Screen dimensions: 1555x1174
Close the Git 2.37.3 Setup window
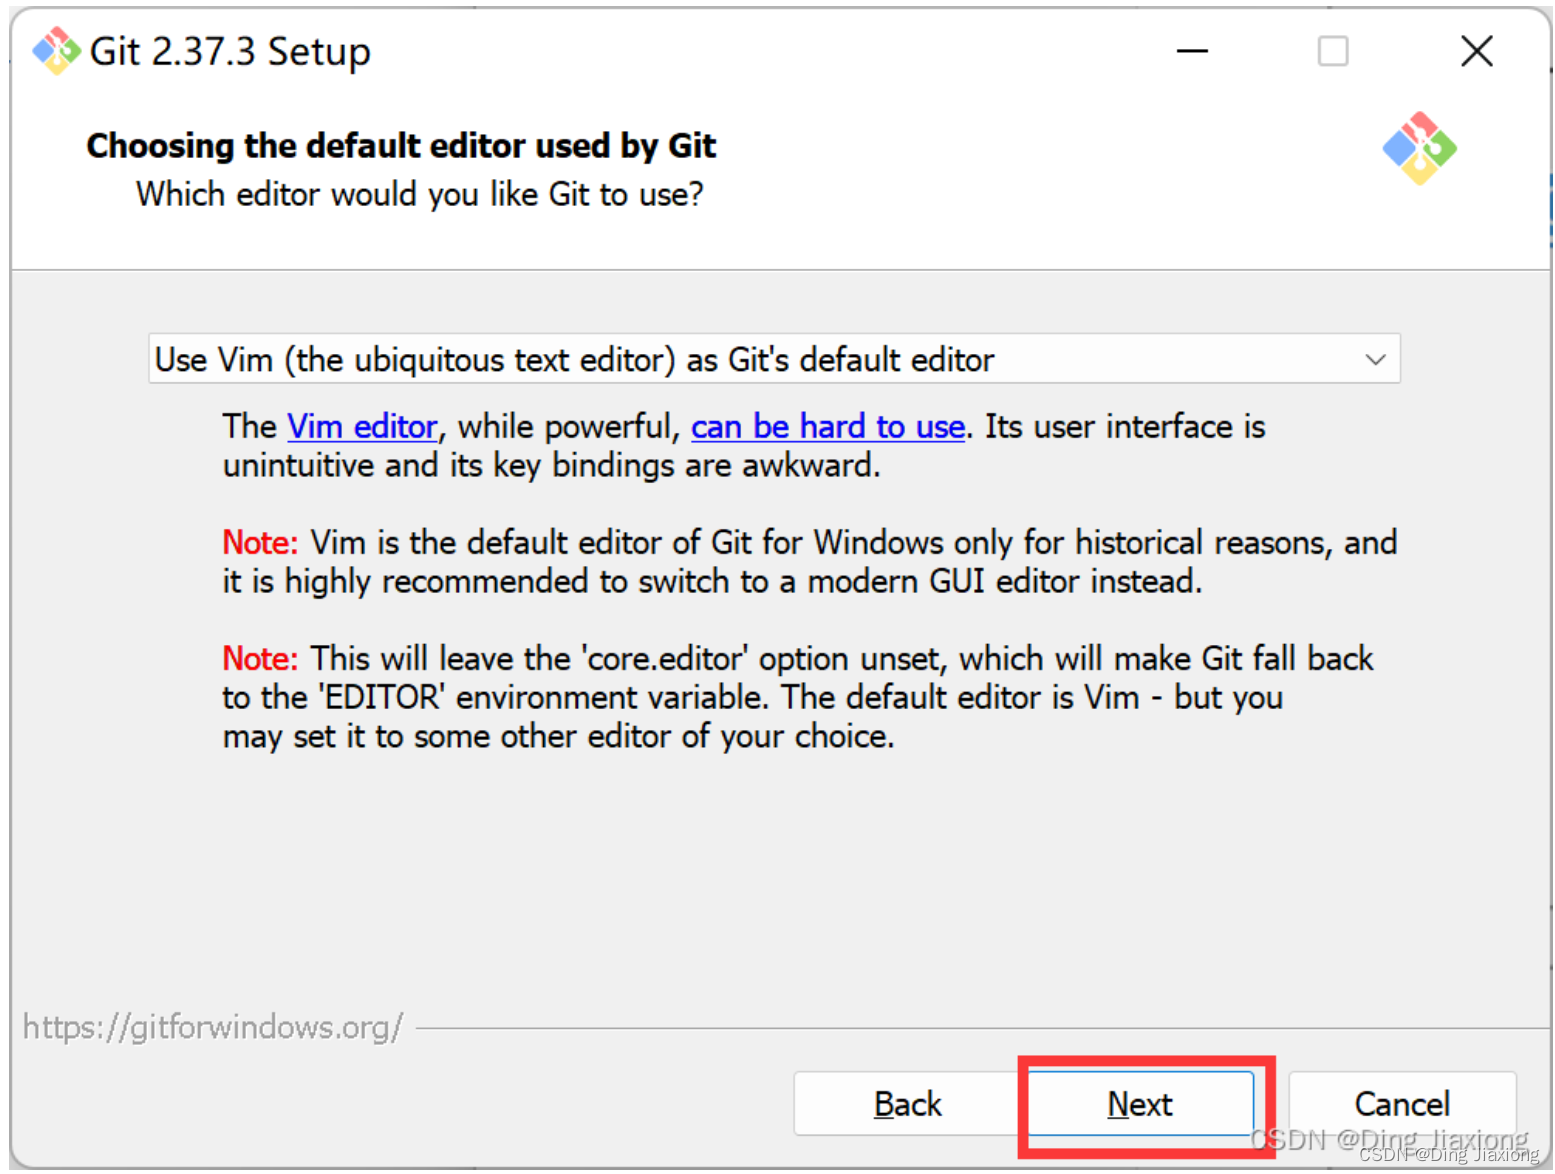coord(1476,51)
